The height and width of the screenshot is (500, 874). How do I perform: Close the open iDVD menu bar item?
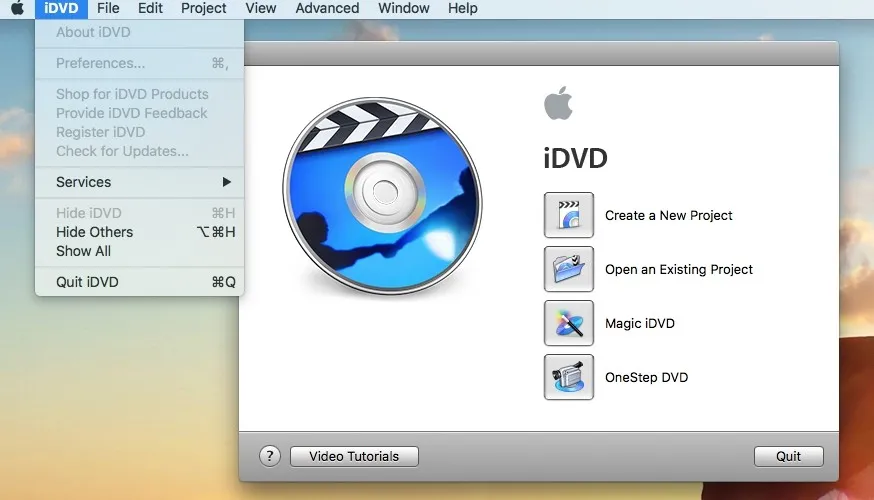pos(61,8)
